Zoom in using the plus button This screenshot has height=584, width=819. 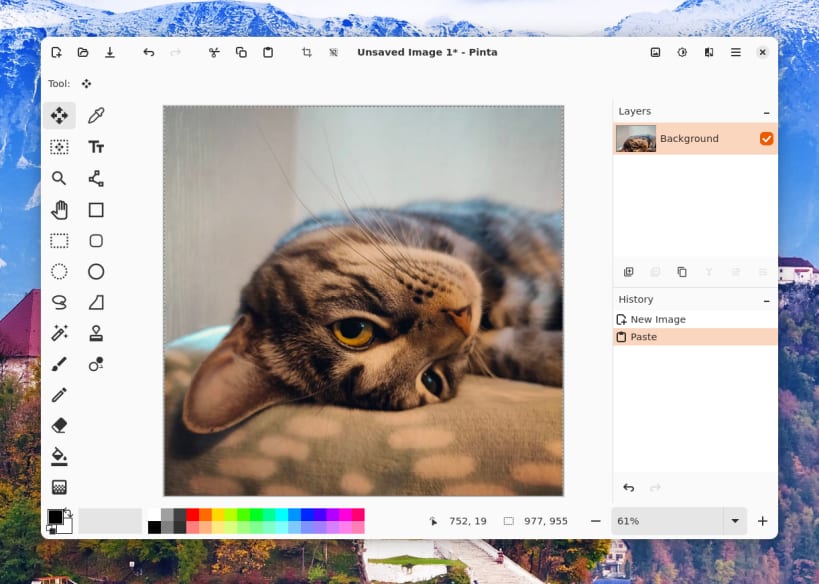(763, 520)
